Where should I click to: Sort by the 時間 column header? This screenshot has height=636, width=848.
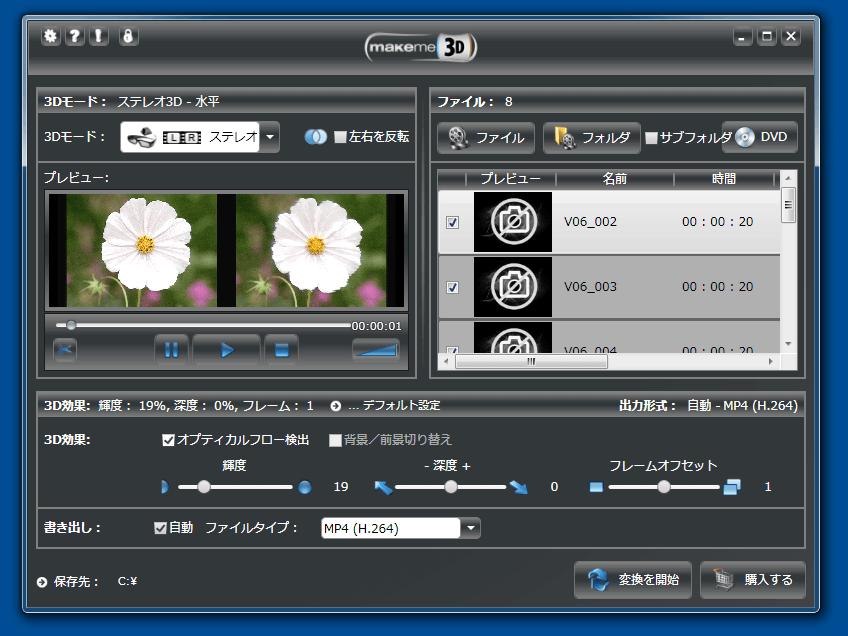[724, 178]
